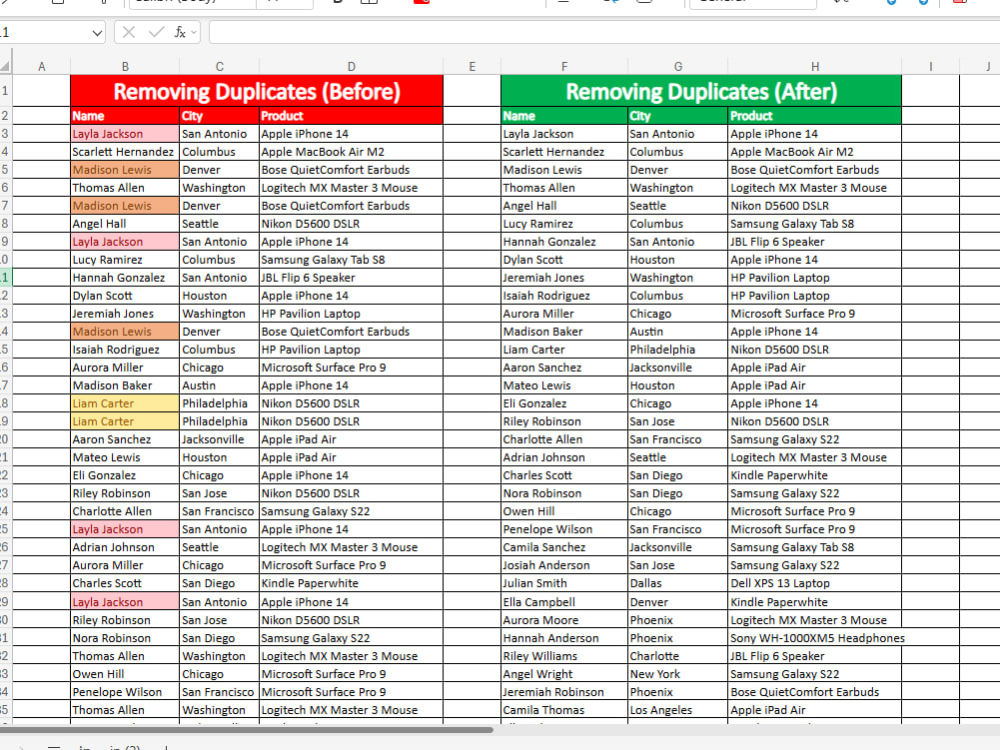1000x750 pixels.
Task: Select 'Scarlett Hernandez' in column F
Action: 564,152
